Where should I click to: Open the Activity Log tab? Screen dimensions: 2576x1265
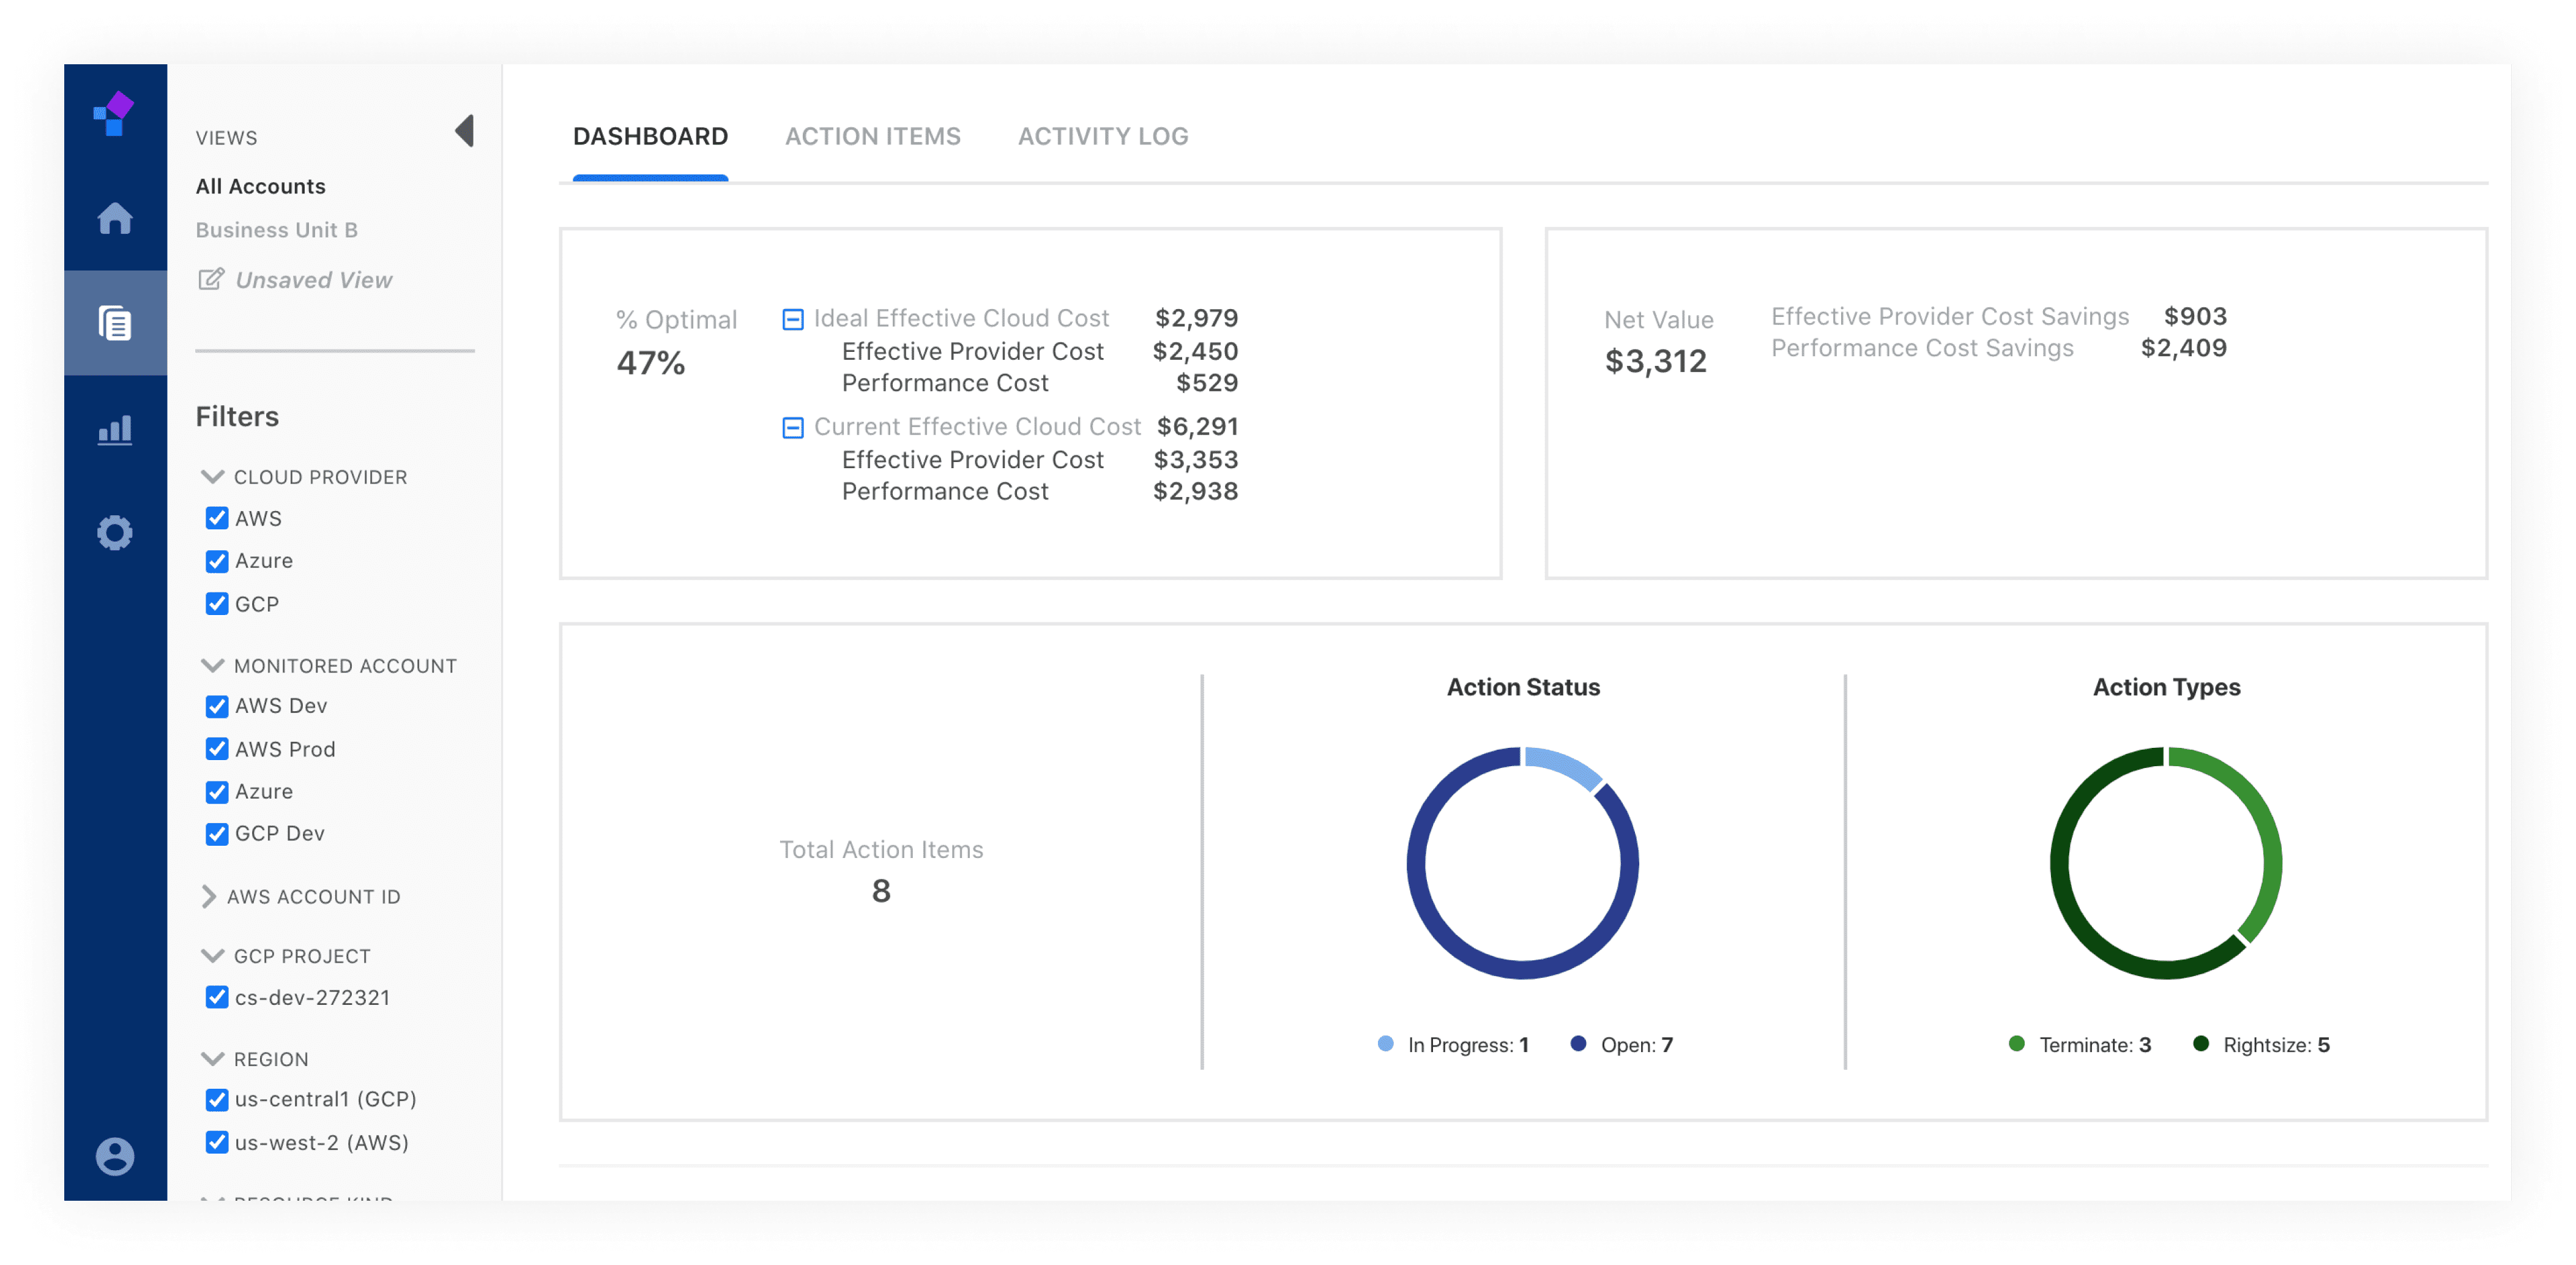pyautogui.click(x=1102, y=136)
